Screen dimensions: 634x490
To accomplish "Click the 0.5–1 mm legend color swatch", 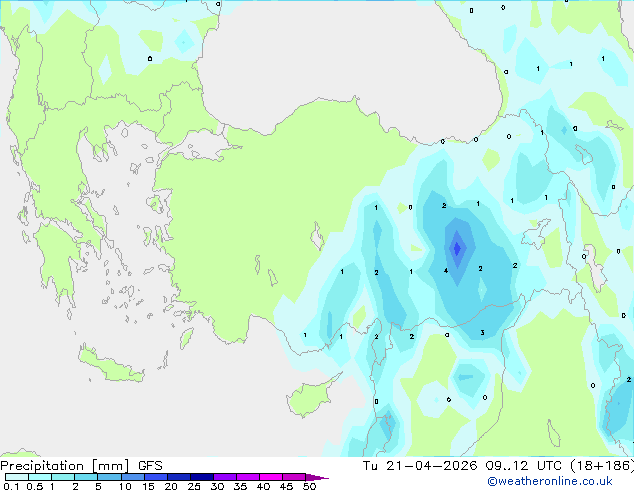I will click(x=40, y=477).
